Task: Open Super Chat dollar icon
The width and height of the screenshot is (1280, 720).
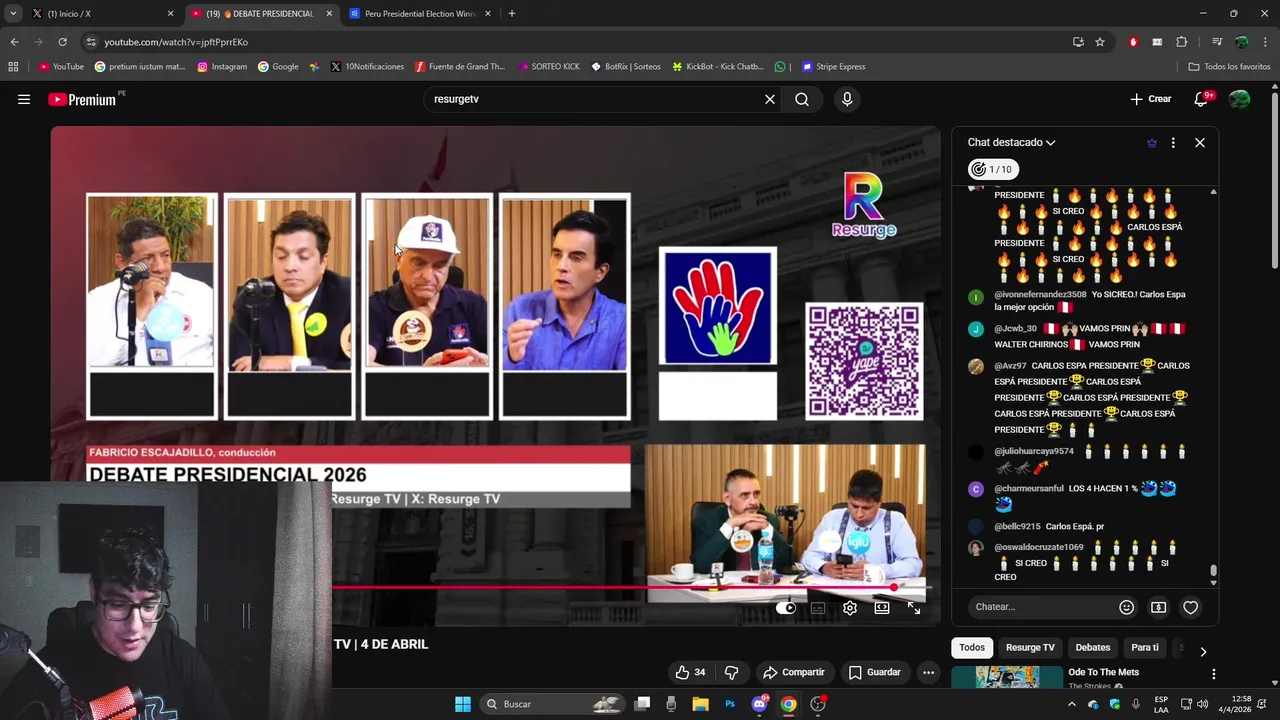Action: 1159,607
